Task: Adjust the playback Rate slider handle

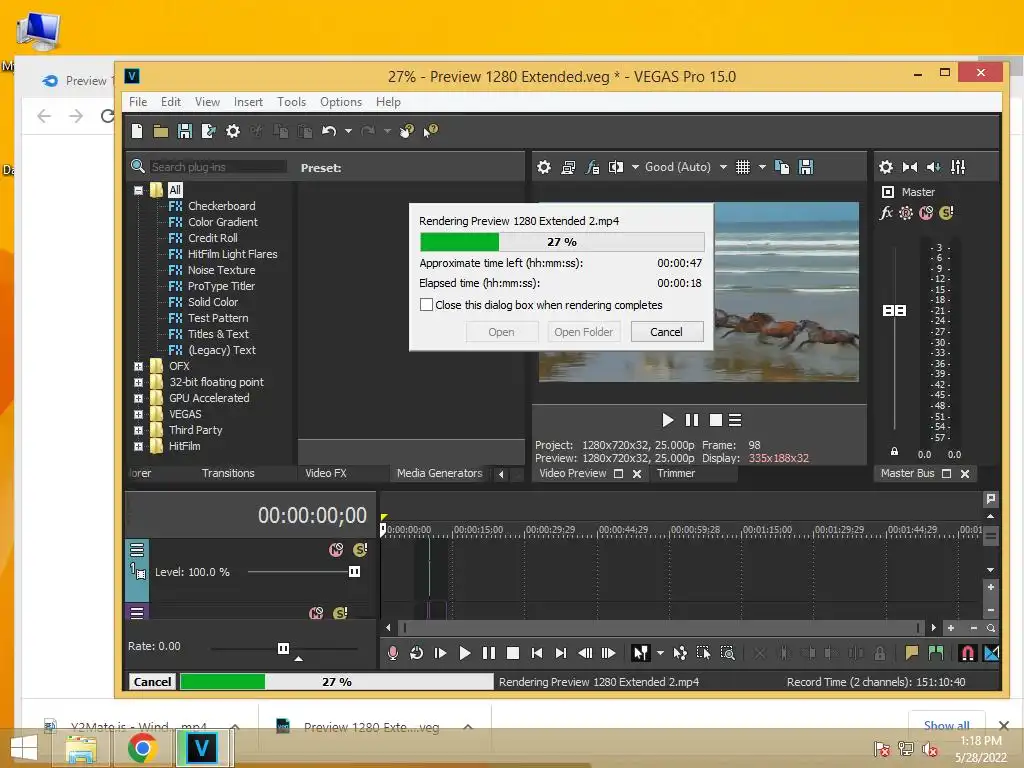Action: click(x=283, y=648)
